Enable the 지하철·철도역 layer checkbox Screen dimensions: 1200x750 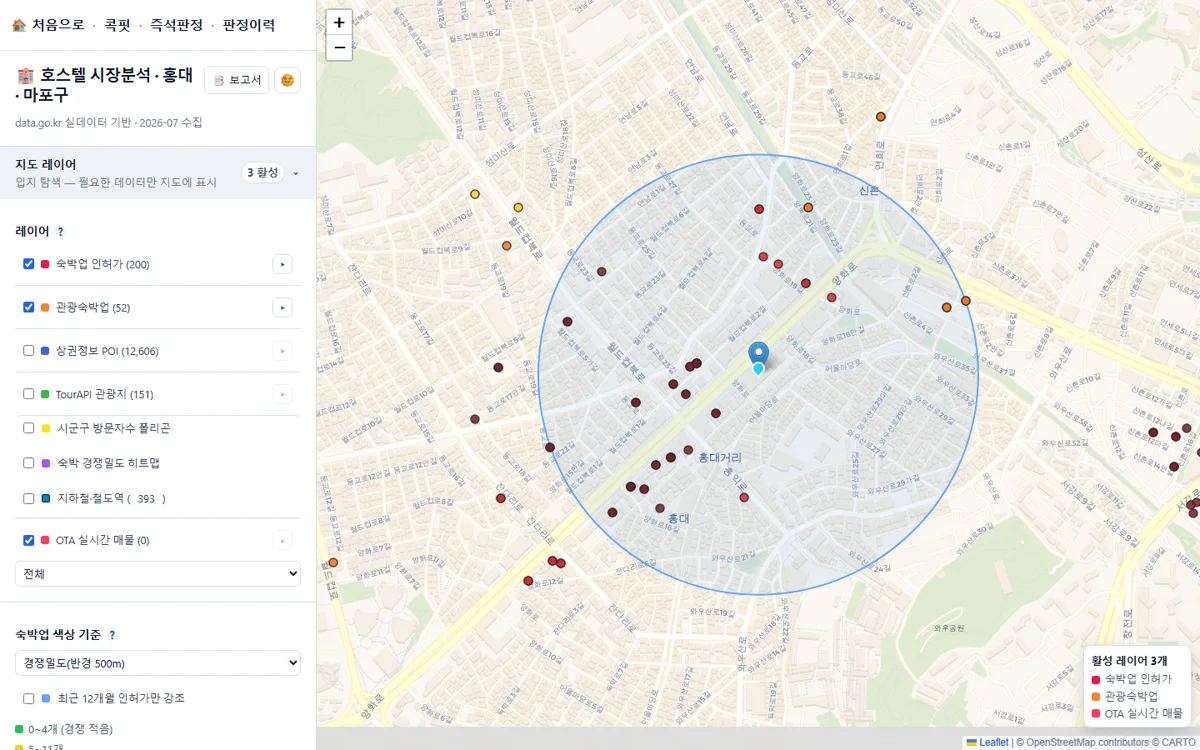pos(29,498)
